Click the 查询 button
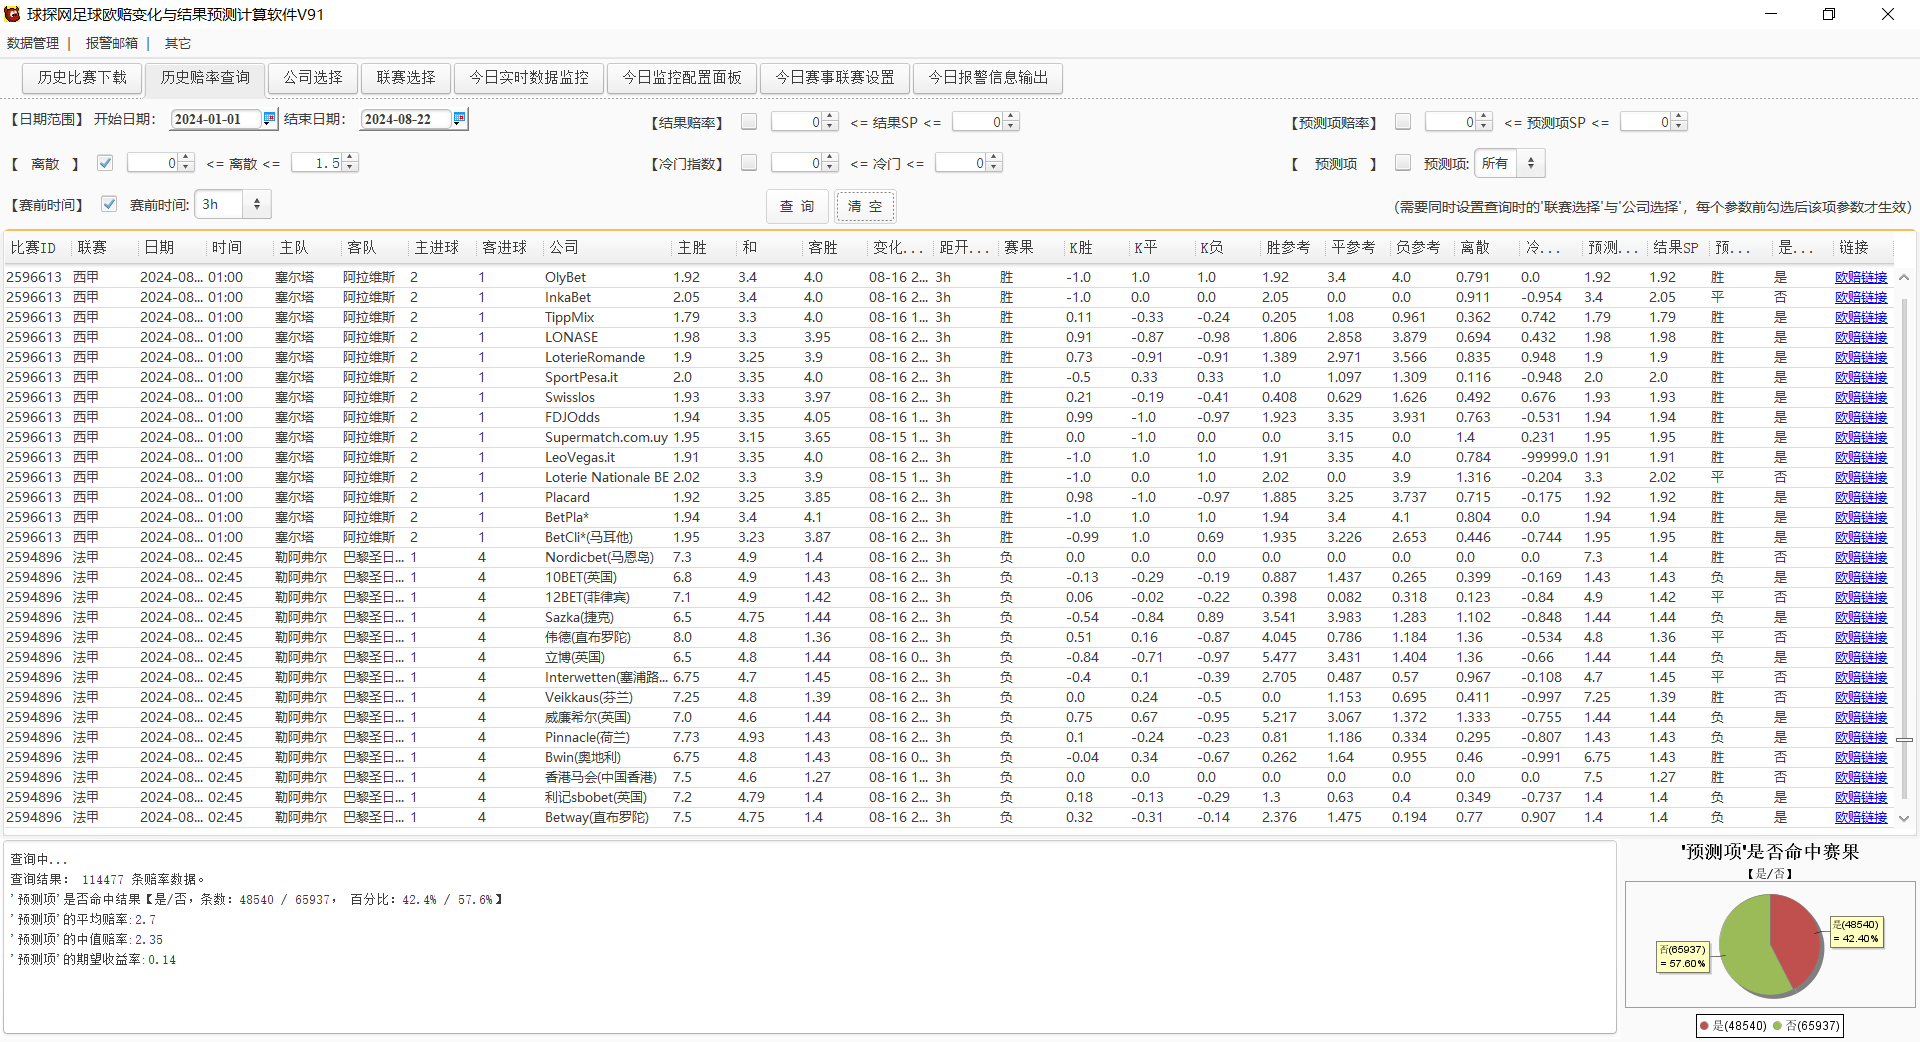The height and width of the screenshot is (1042, 1920). (797, 206)
